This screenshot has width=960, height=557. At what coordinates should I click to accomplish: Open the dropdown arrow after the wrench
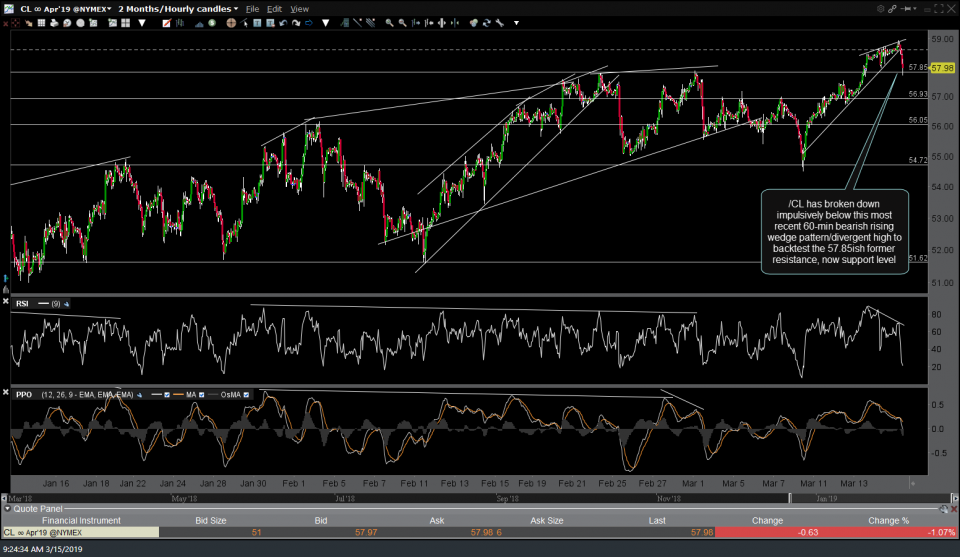click(x=516, y=23)
